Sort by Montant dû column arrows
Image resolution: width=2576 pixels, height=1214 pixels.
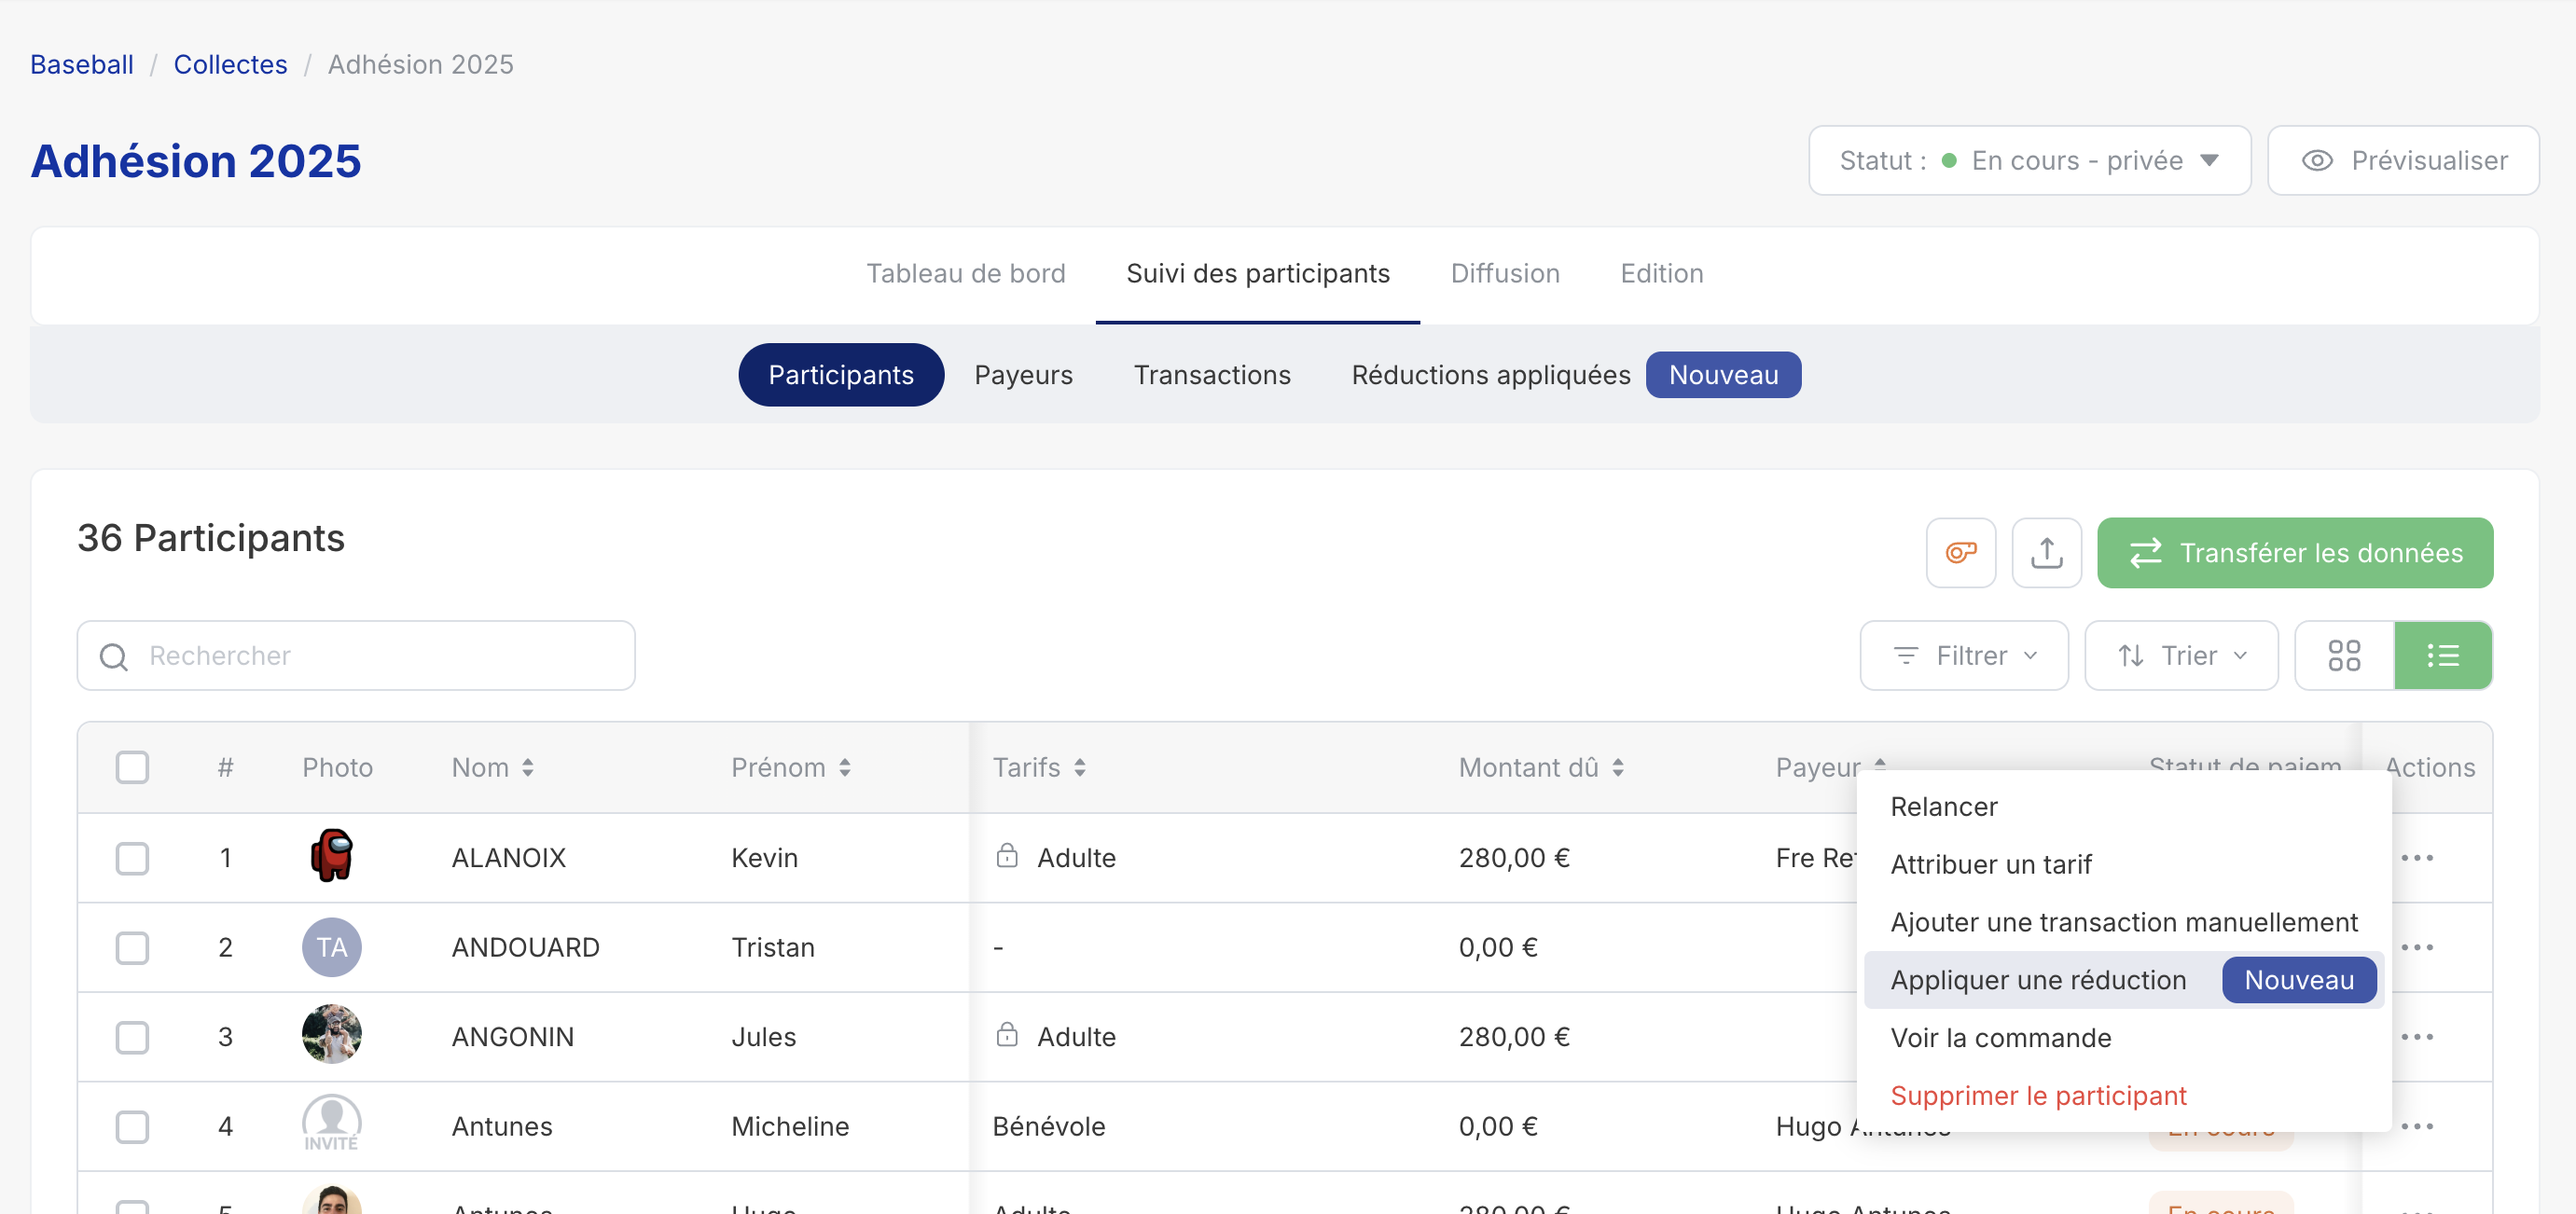click(1617, 767)
